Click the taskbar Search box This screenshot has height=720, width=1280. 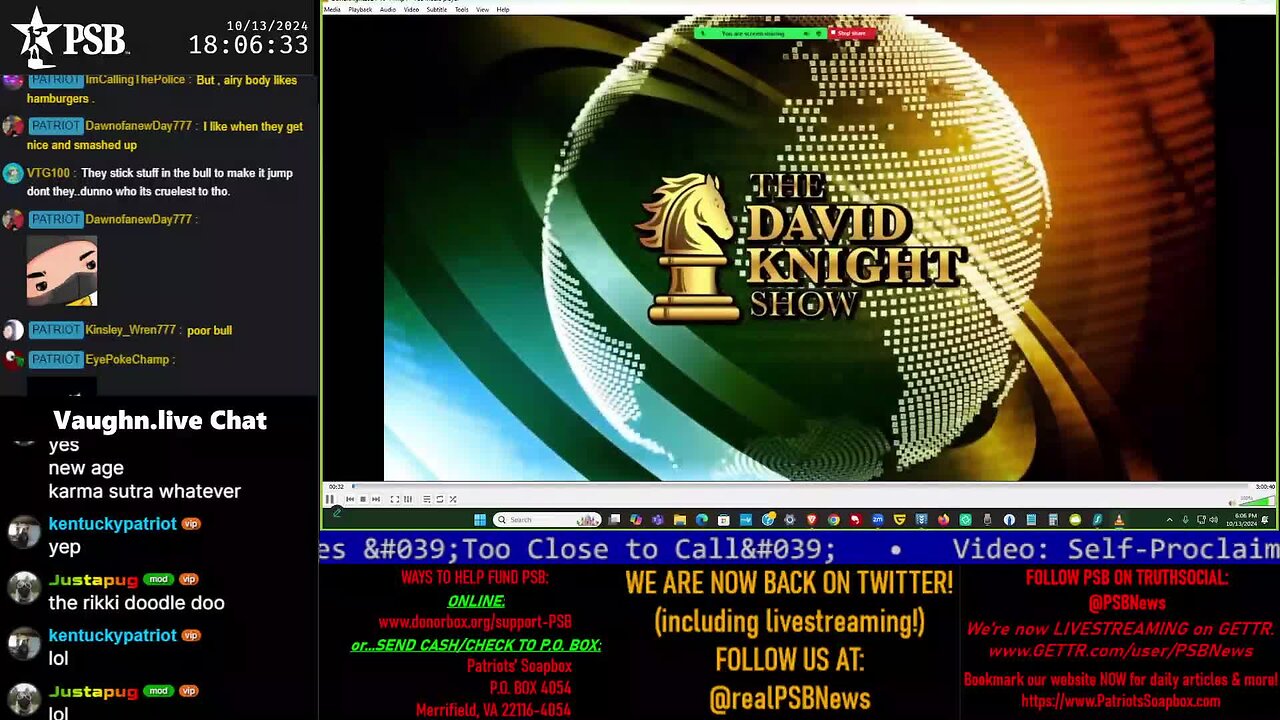coord(547,519)
